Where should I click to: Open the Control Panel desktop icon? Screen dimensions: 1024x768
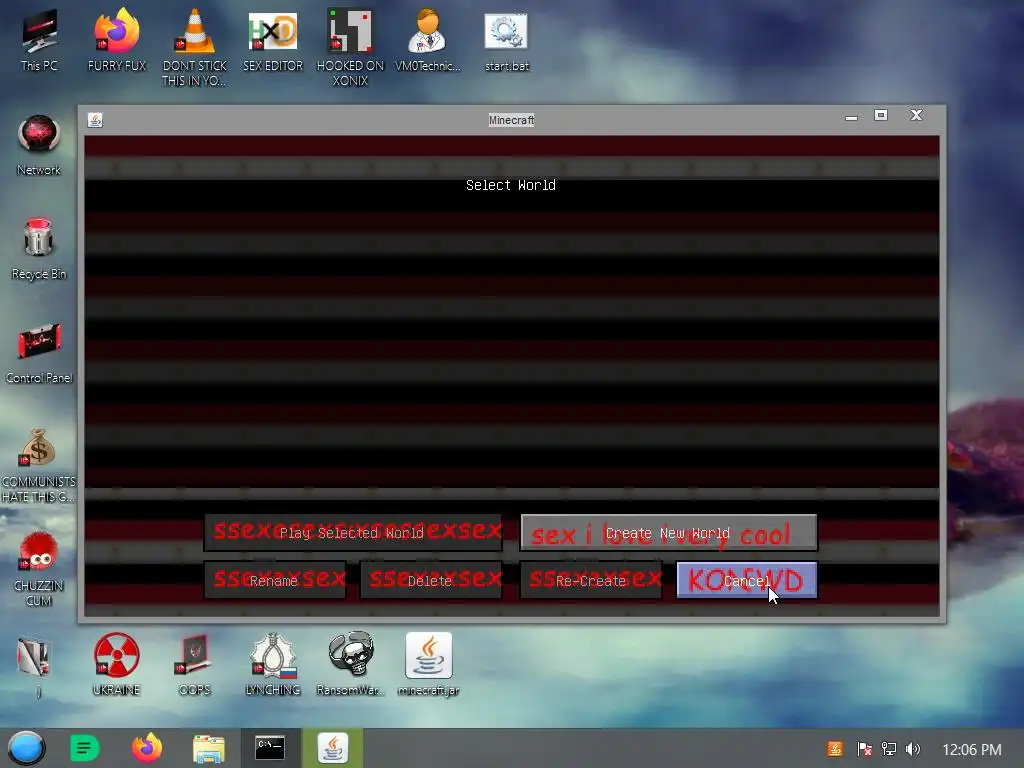(x=39, y=353)
